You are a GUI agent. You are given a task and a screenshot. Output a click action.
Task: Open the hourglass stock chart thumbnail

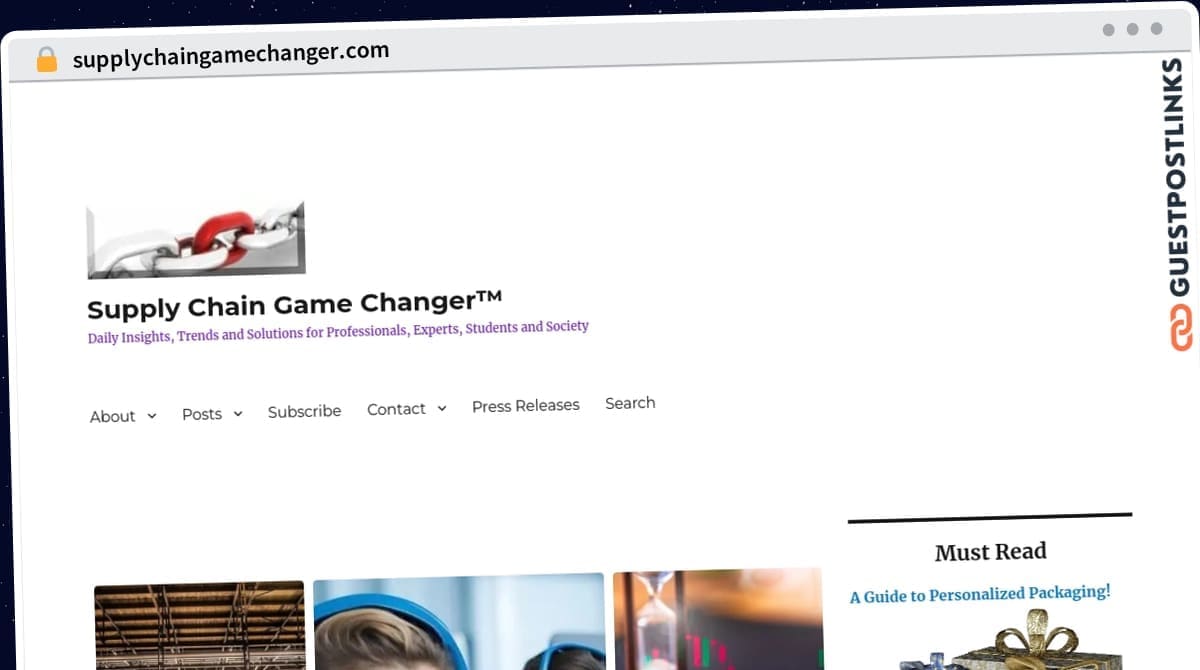718,619
